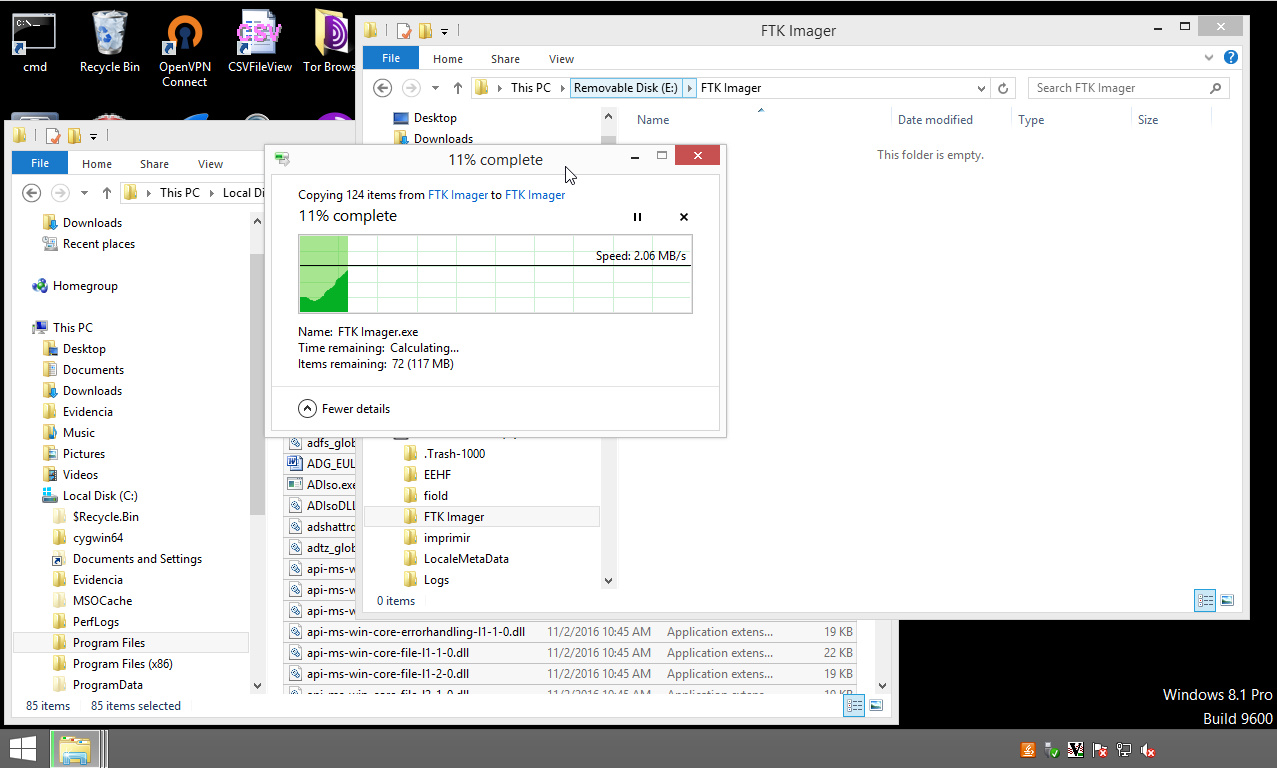
Task: Click Refresh button beside address bar
Action: [1004, 88]
